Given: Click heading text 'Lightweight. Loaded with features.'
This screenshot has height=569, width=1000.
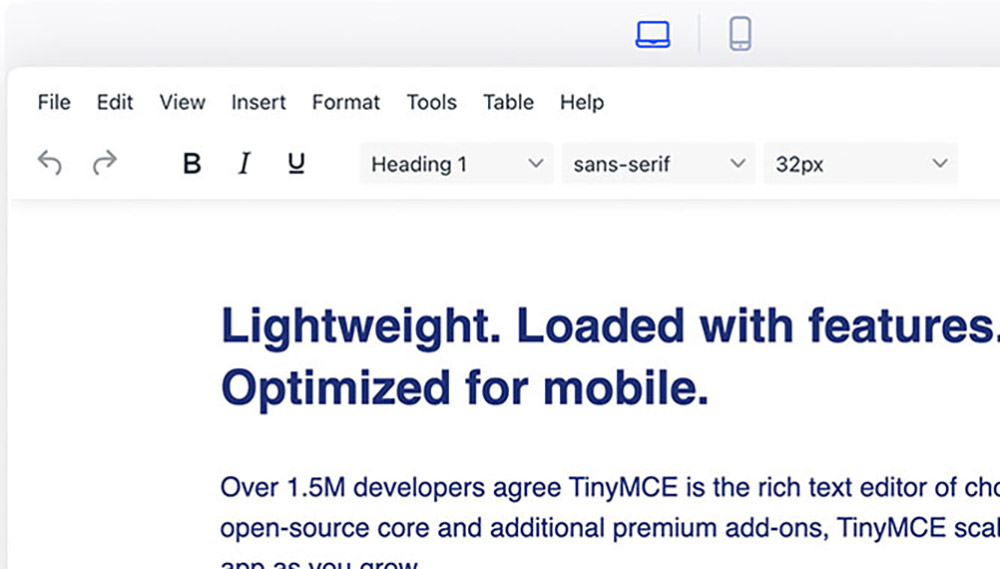Looking at the screenshot, I should (x=610, y=327).
